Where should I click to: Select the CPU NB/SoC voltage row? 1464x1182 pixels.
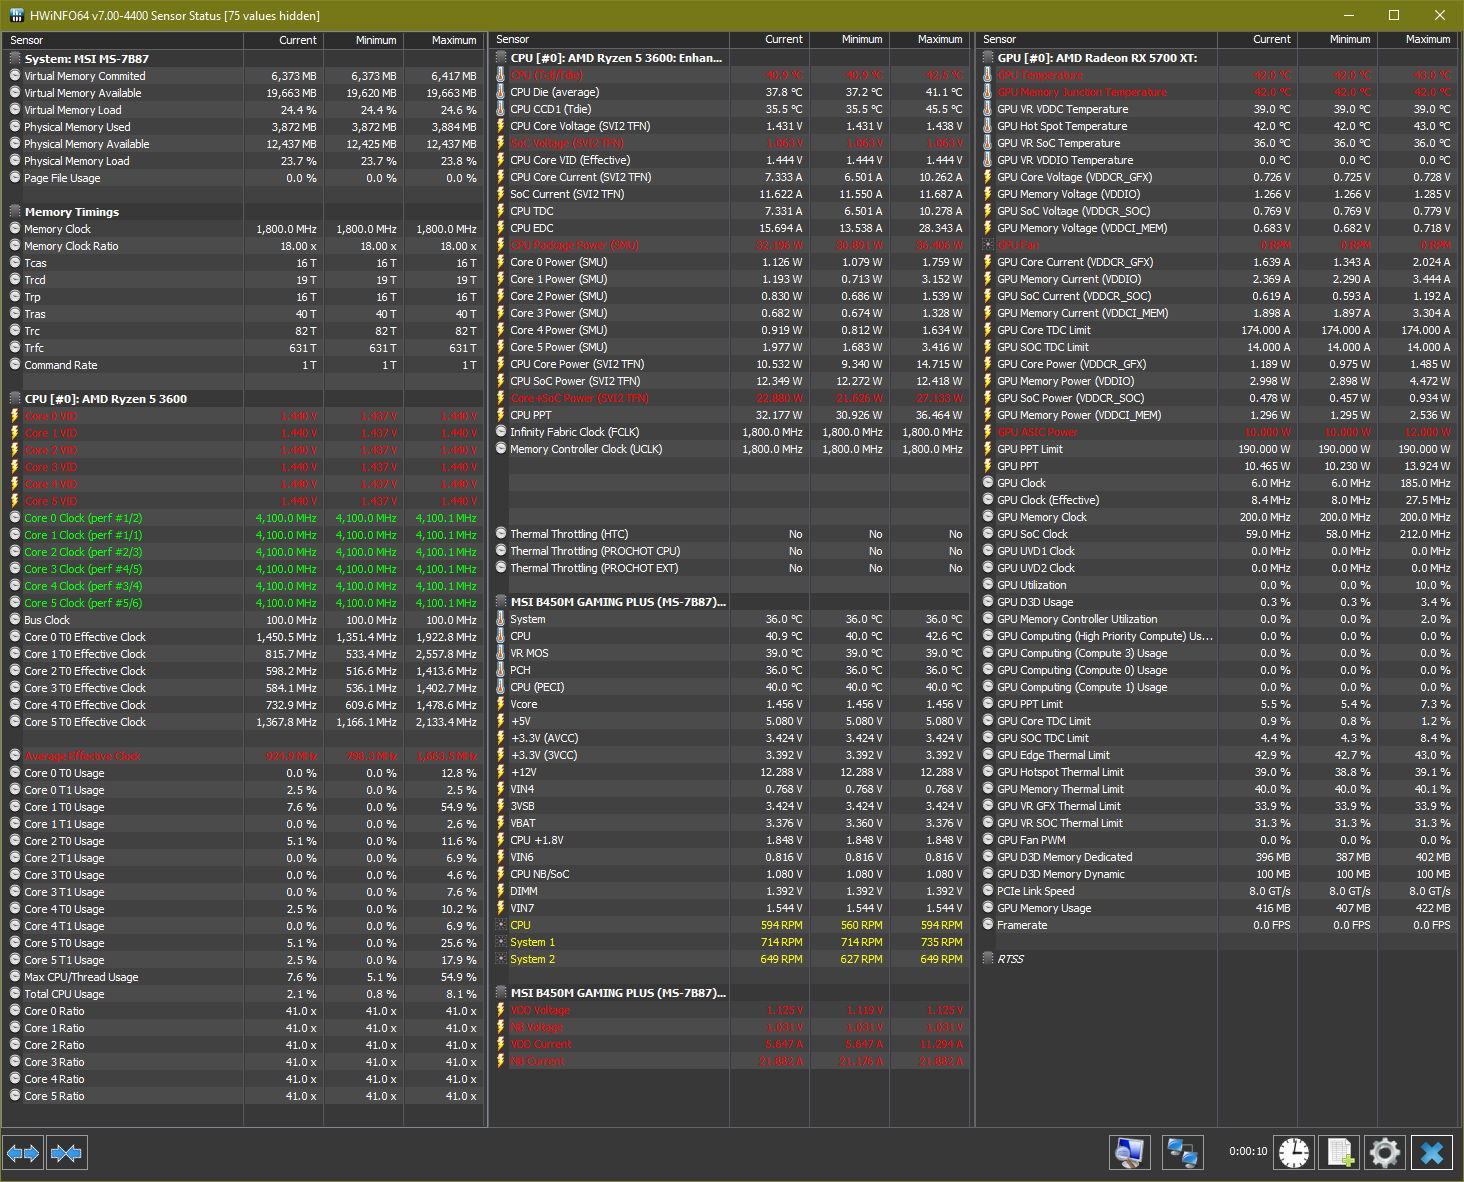pyautogui.click(x=730, y=874)
